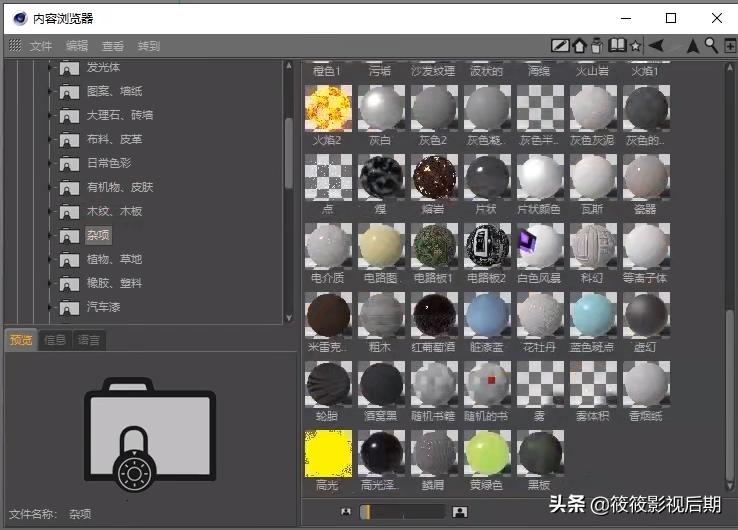Switch to the 预览 tab
The height and width of the screenshot is (530, 738).
[21, 340]
